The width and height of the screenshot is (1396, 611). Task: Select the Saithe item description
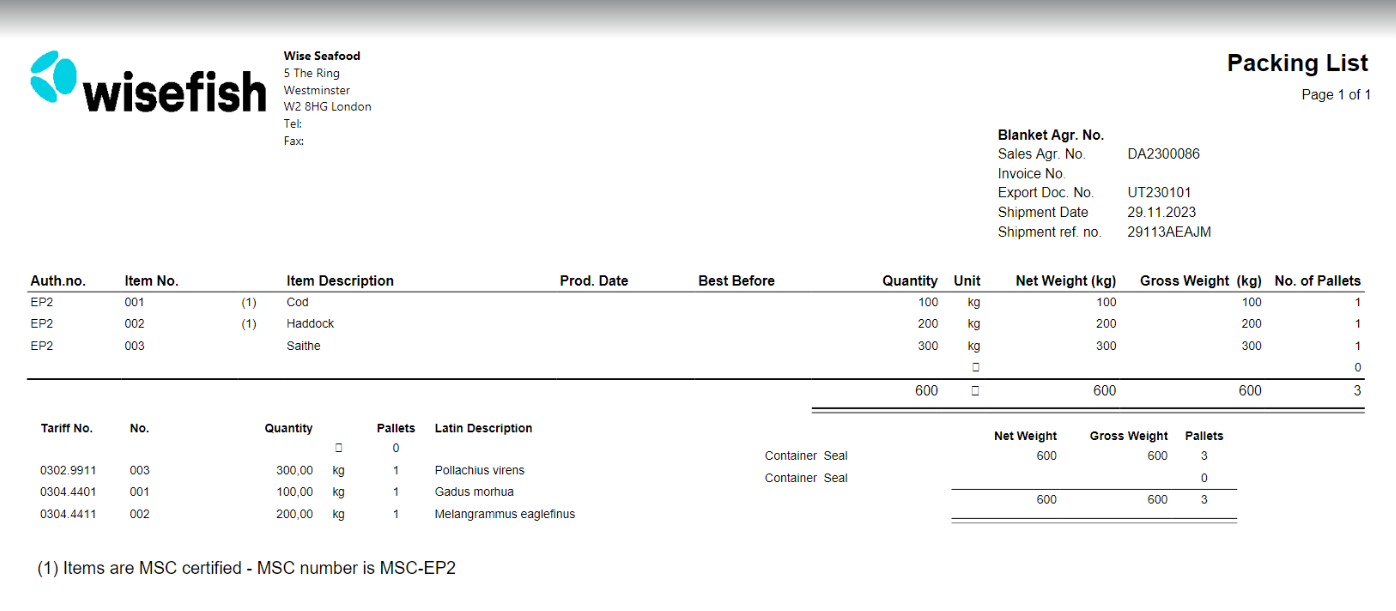click(303, 346)
